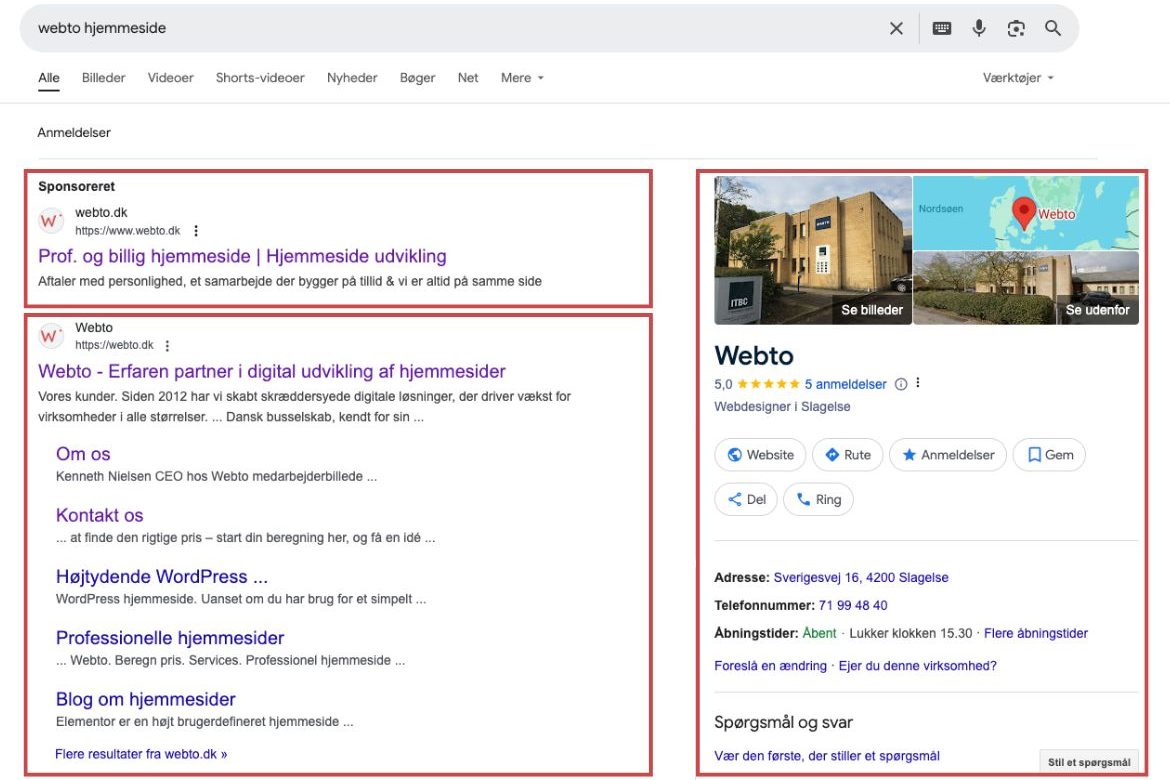Click address Sverigesvej 16, 4200 Slagelse

(x=861, y=577)
